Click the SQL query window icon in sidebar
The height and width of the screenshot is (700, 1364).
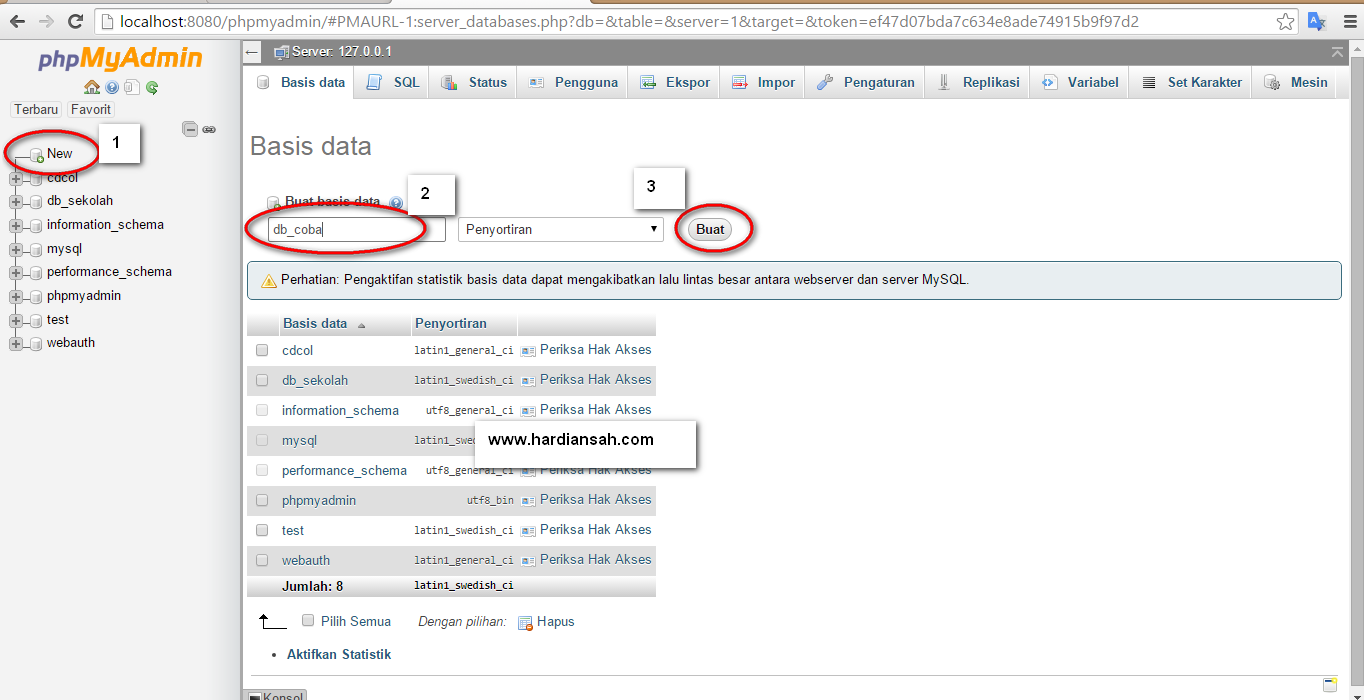131,87
